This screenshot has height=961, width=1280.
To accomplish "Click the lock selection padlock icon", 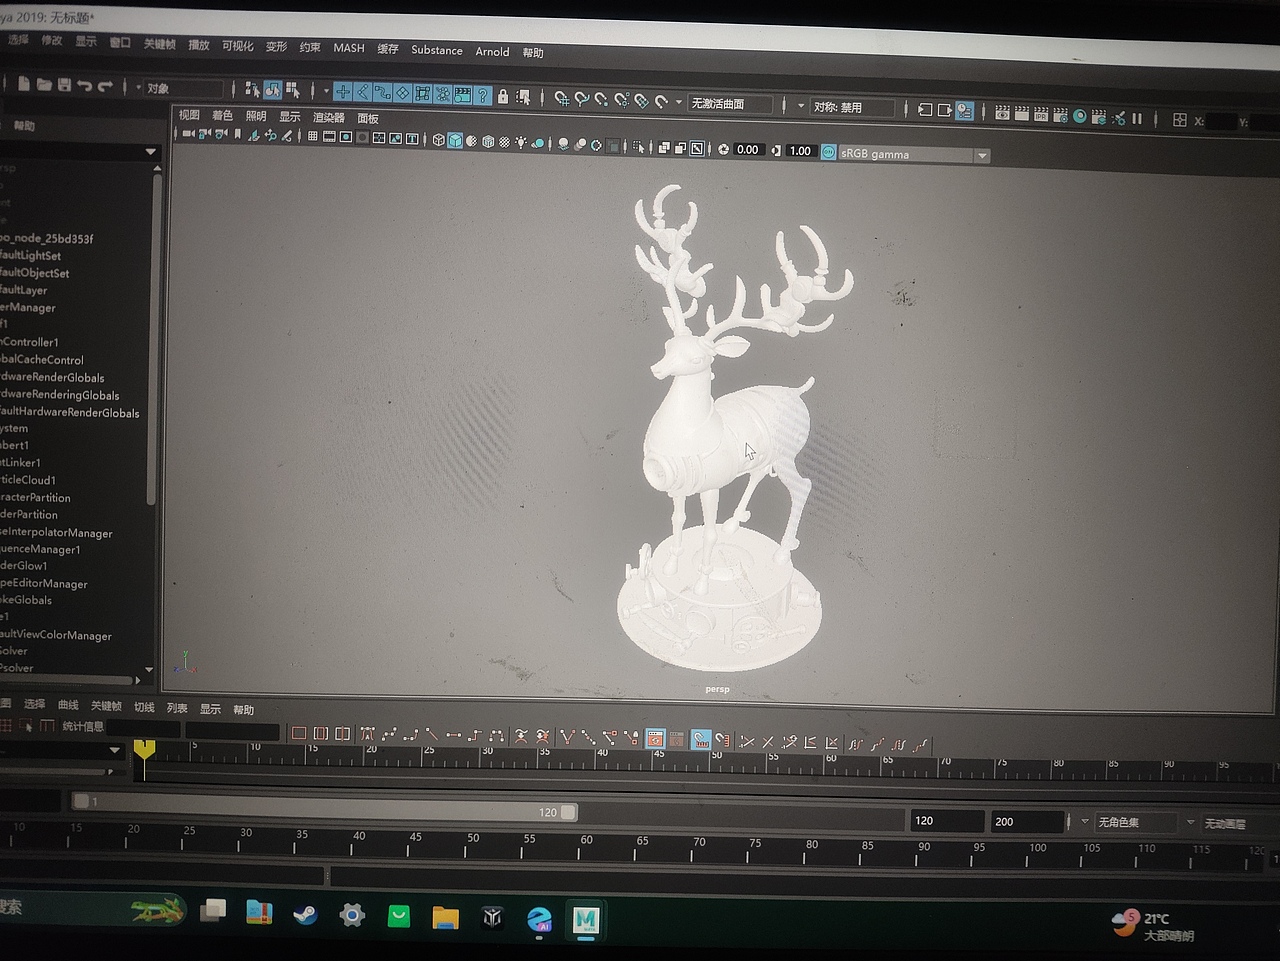I will click(x=503, y=96).
